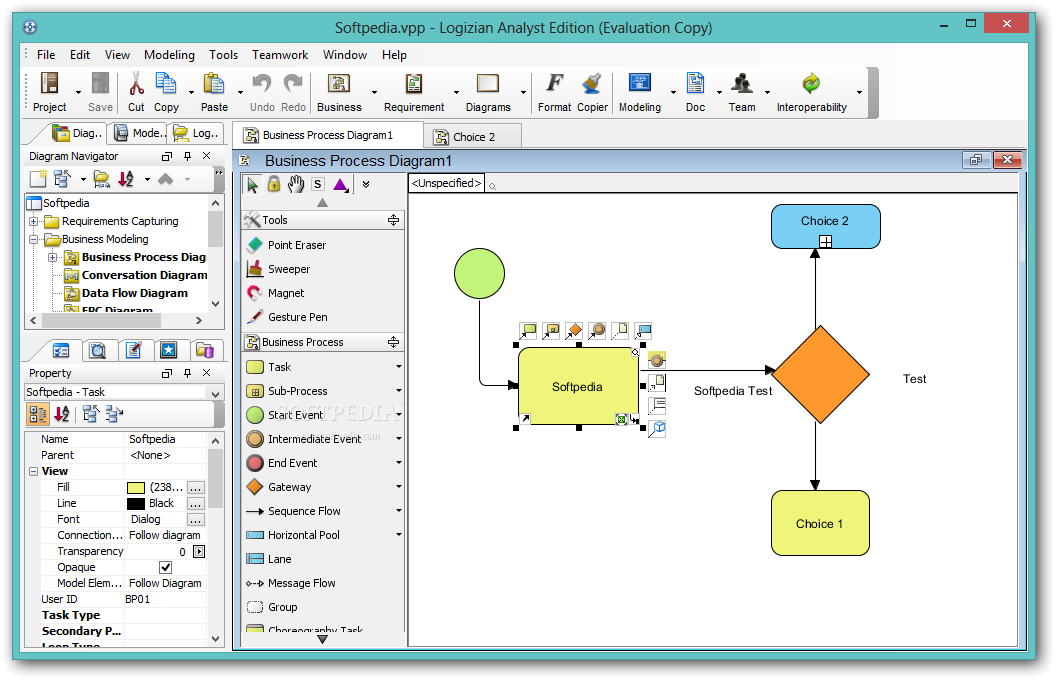This screenshot has height=680, width=1056.
Task: Click the yellow Fill color swatch
Action: [x=136, y=488]
